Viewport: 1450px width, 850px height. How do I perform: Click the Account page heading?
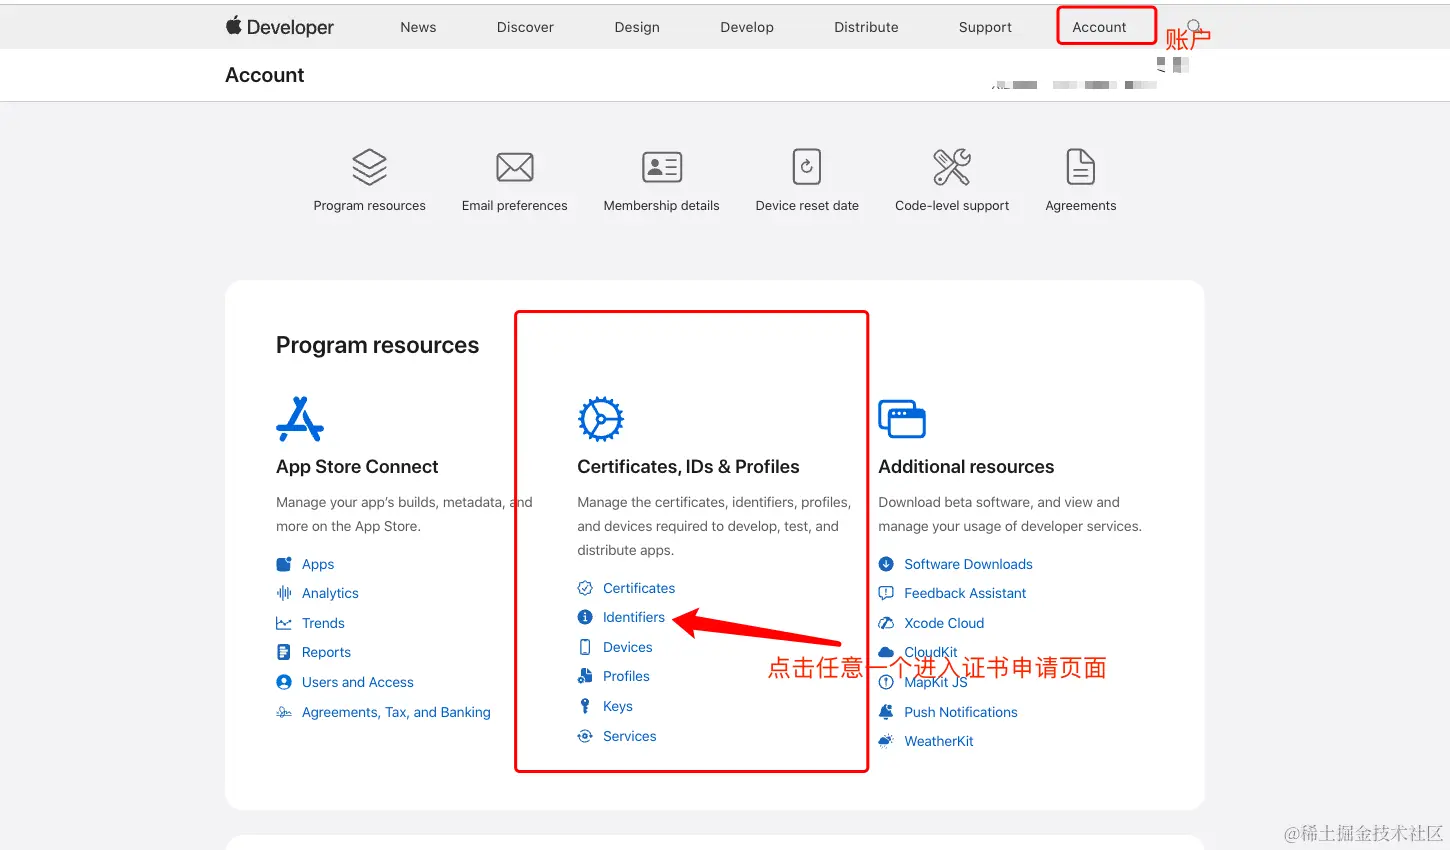tap(265, 75)
